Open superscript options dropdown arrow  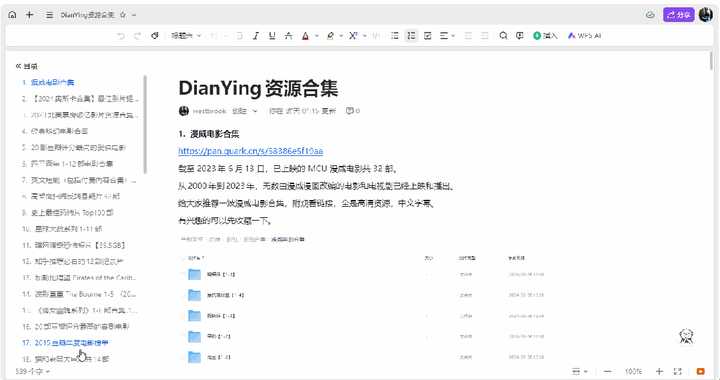click(x=365, y=36)
